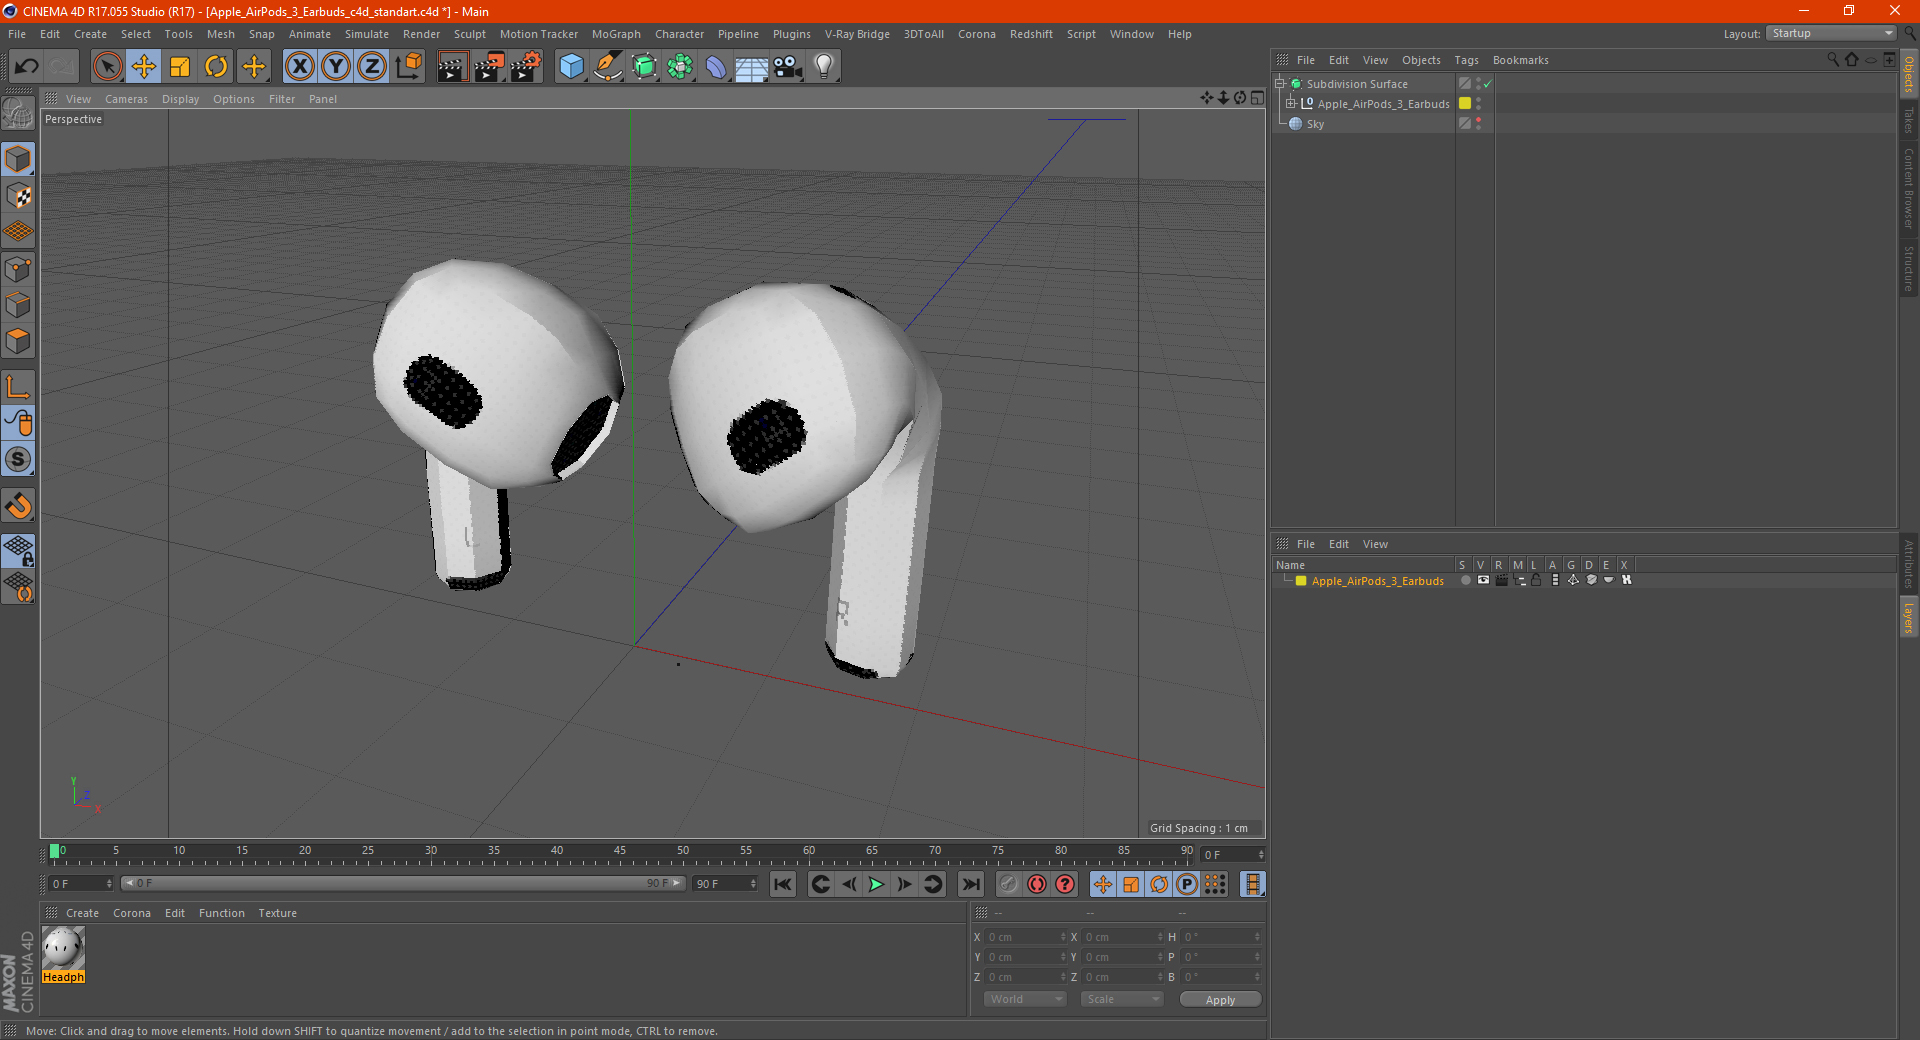This screenshot has height=1040, width=1920.
Task: Render to Picture Viewer
Action: point(489,67)
